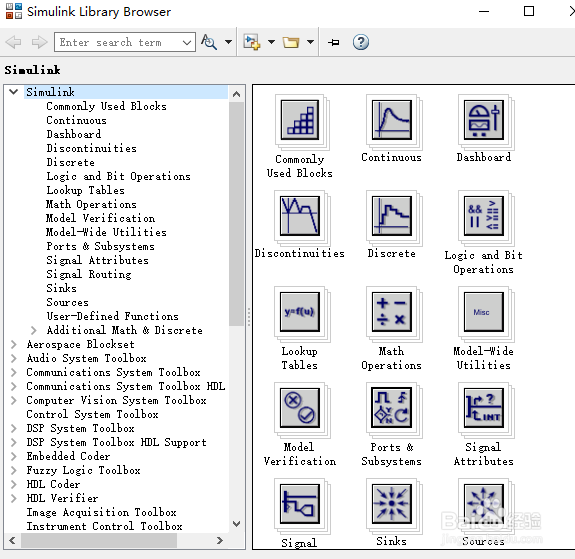Expand the Fuzzy Logic Toolbox node
The height and width of the screenshot is (559, 575).
pos(14,470)
